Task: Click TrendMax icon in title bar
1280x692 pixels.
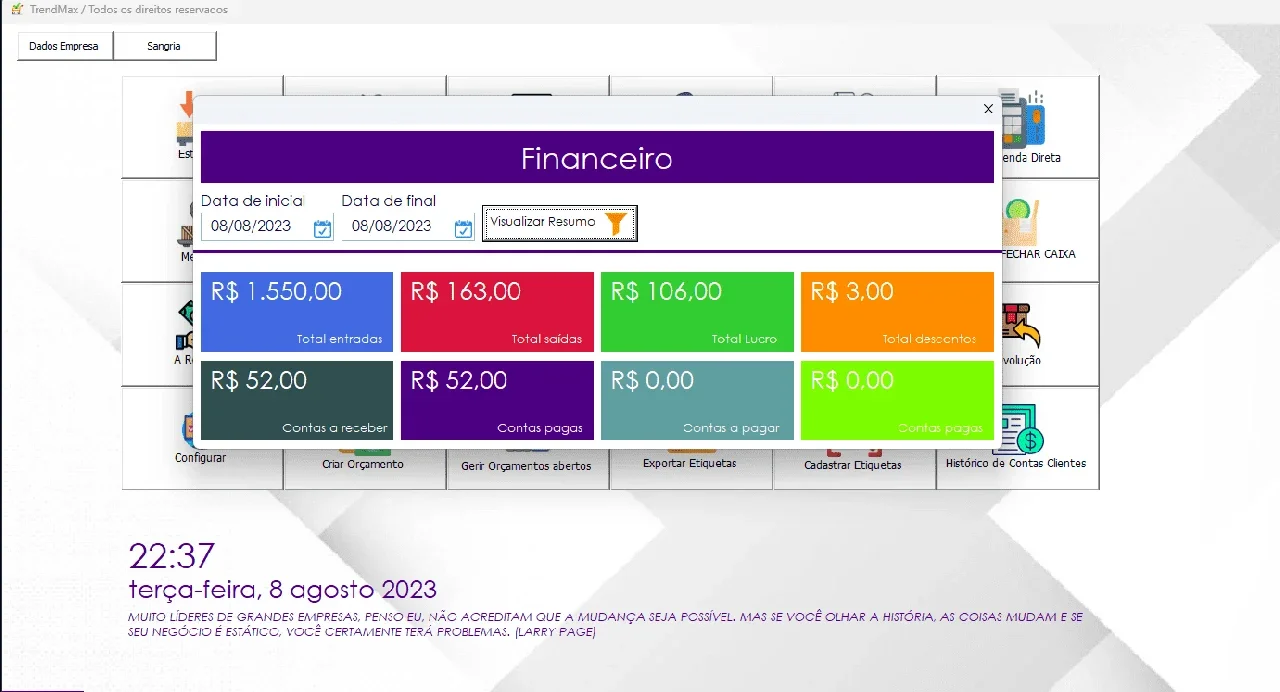Action: point(16,9)
